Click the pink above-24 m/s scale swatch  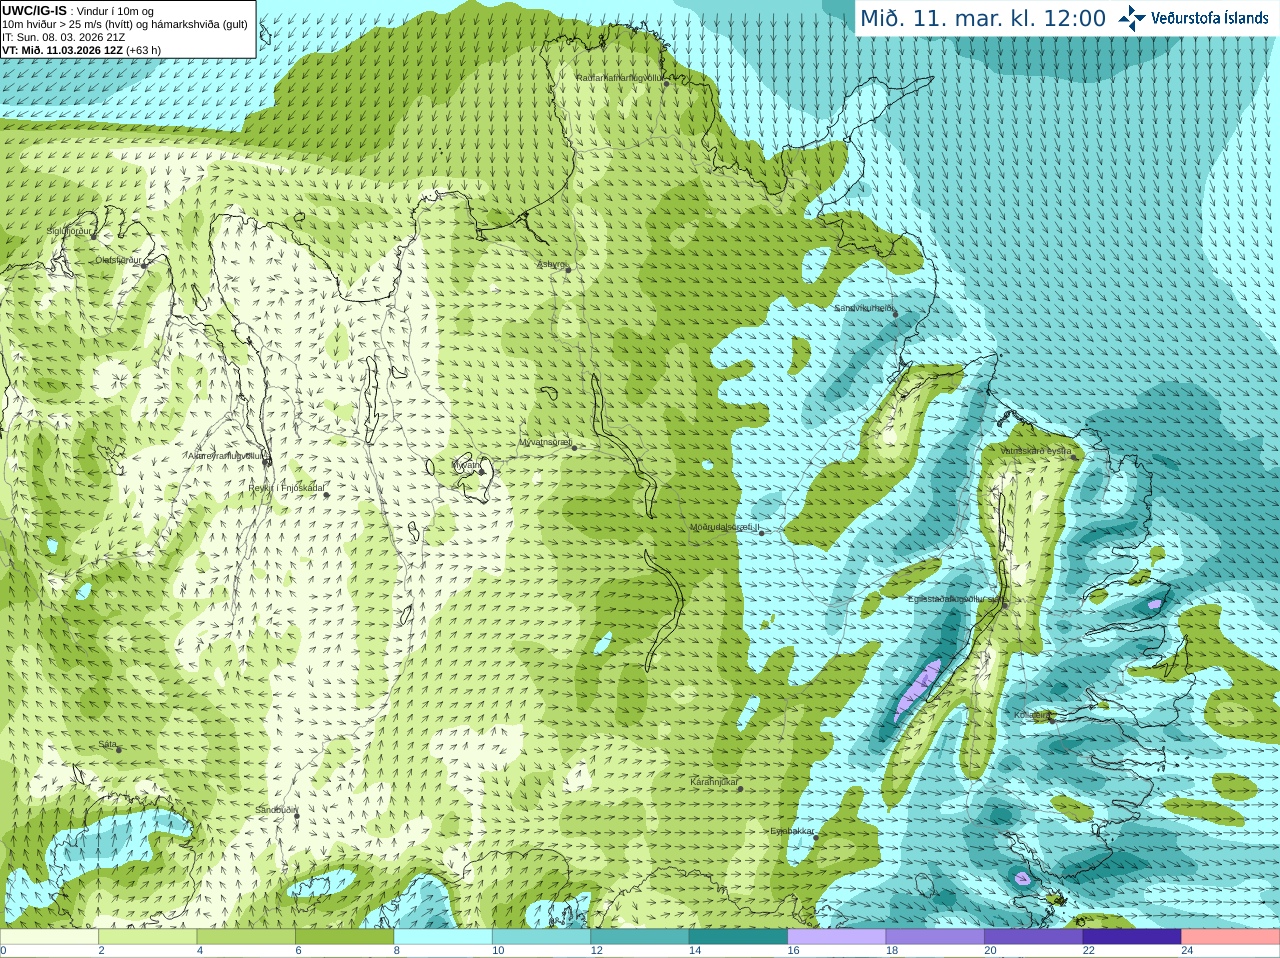tap(1231, 937)
